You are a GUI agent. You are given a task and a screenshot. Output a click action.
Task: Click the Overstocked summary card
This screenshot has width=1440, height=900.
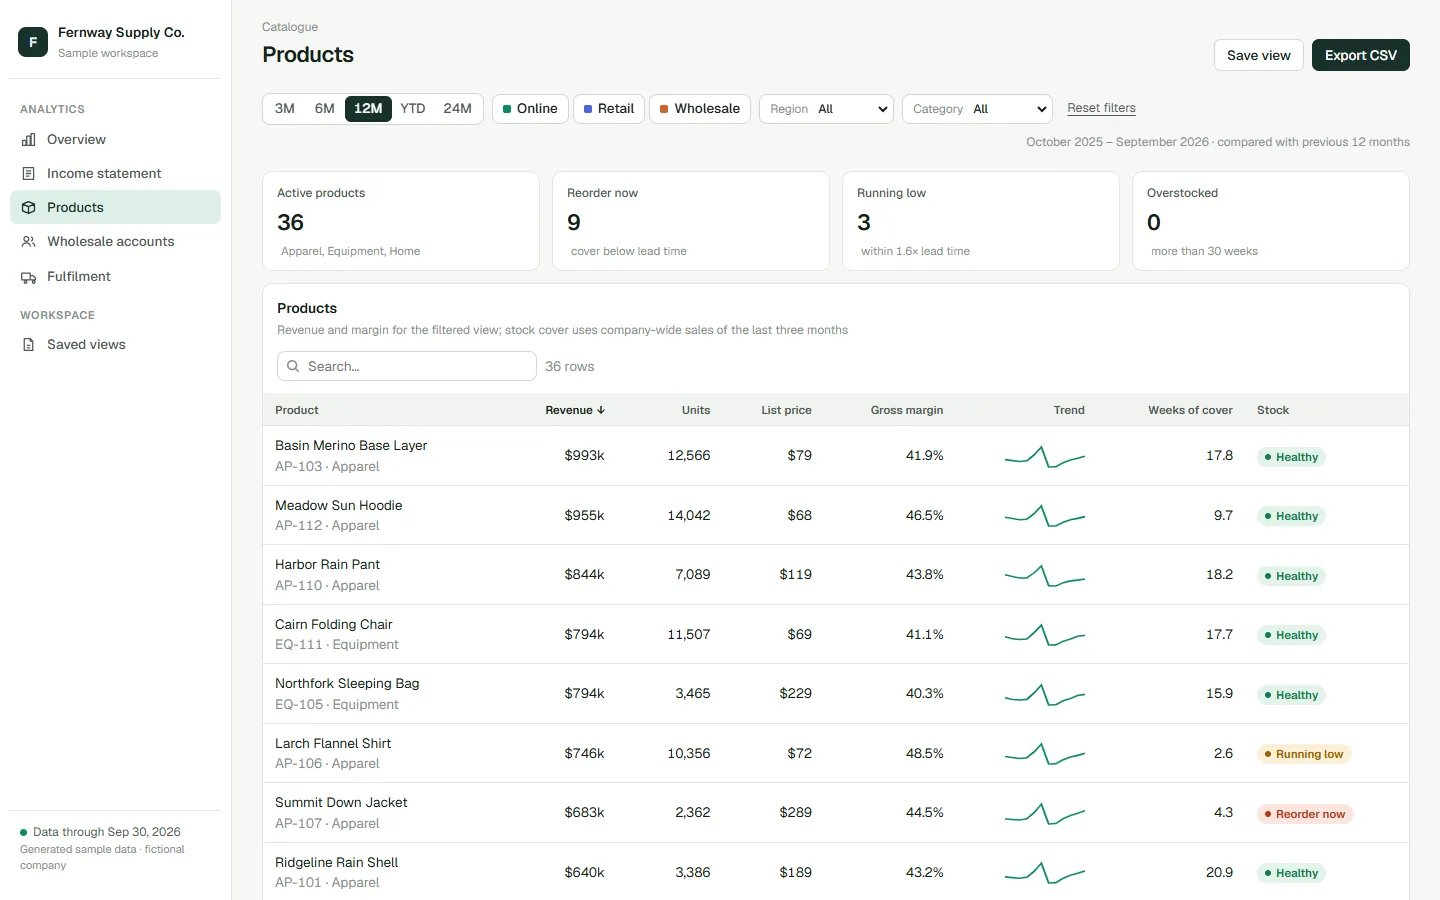pos(1271,221)
